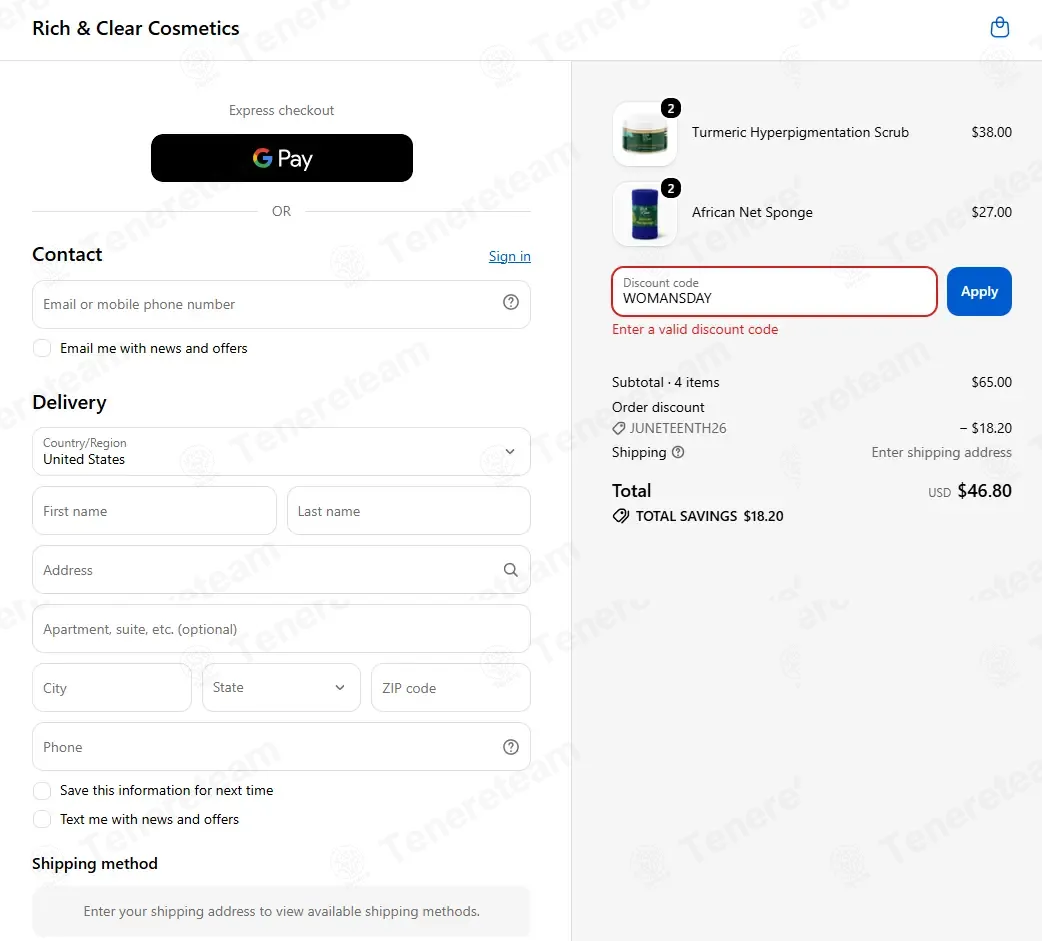Viewport: 1042px width, 941px height.
Task: Expand the State dropdown
Action: [x=281, y=687]
